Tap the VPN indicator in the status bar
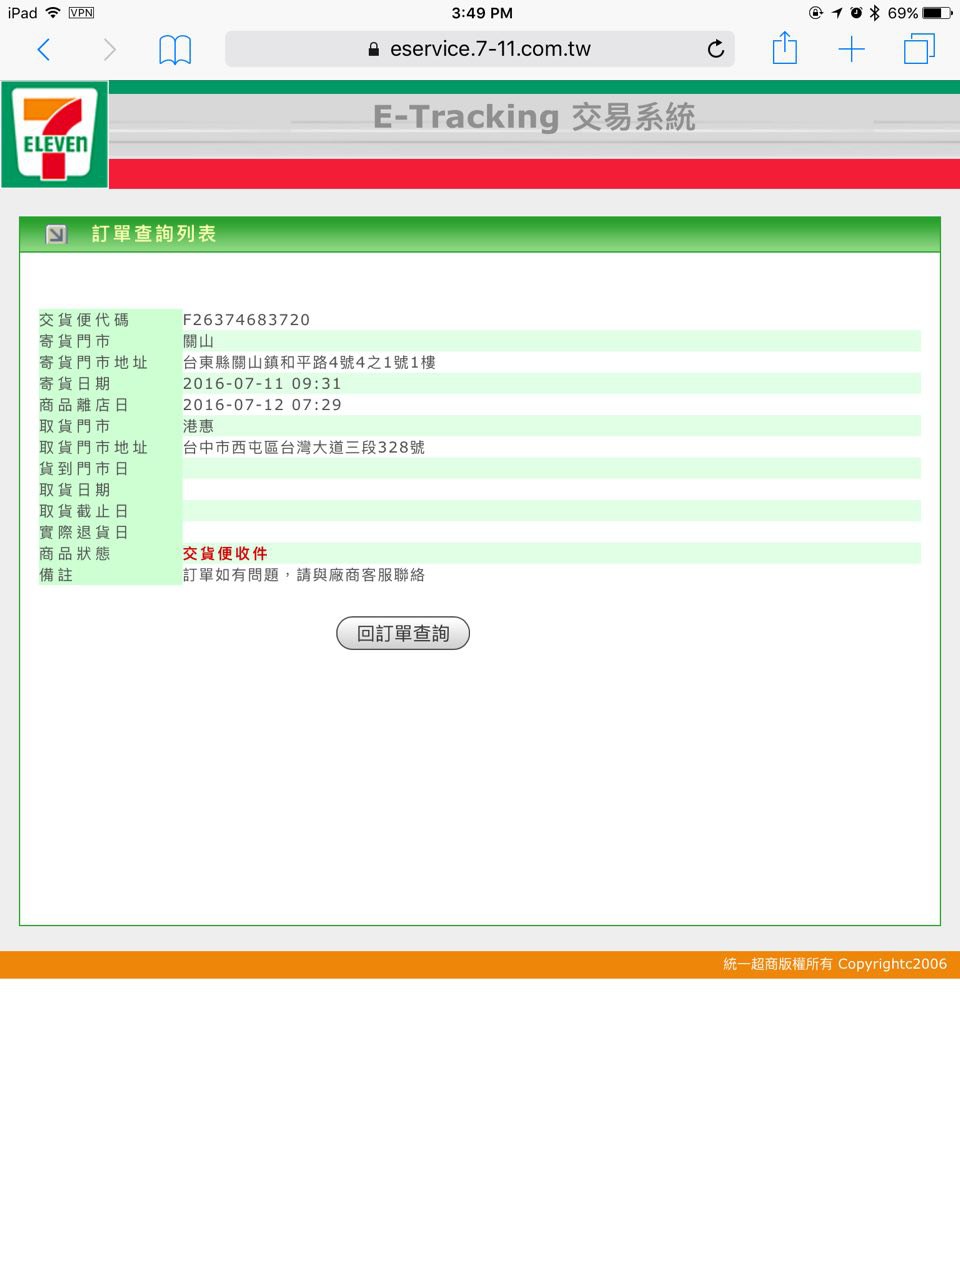This screenshot has height=1280, width=960. pos(81,13)
